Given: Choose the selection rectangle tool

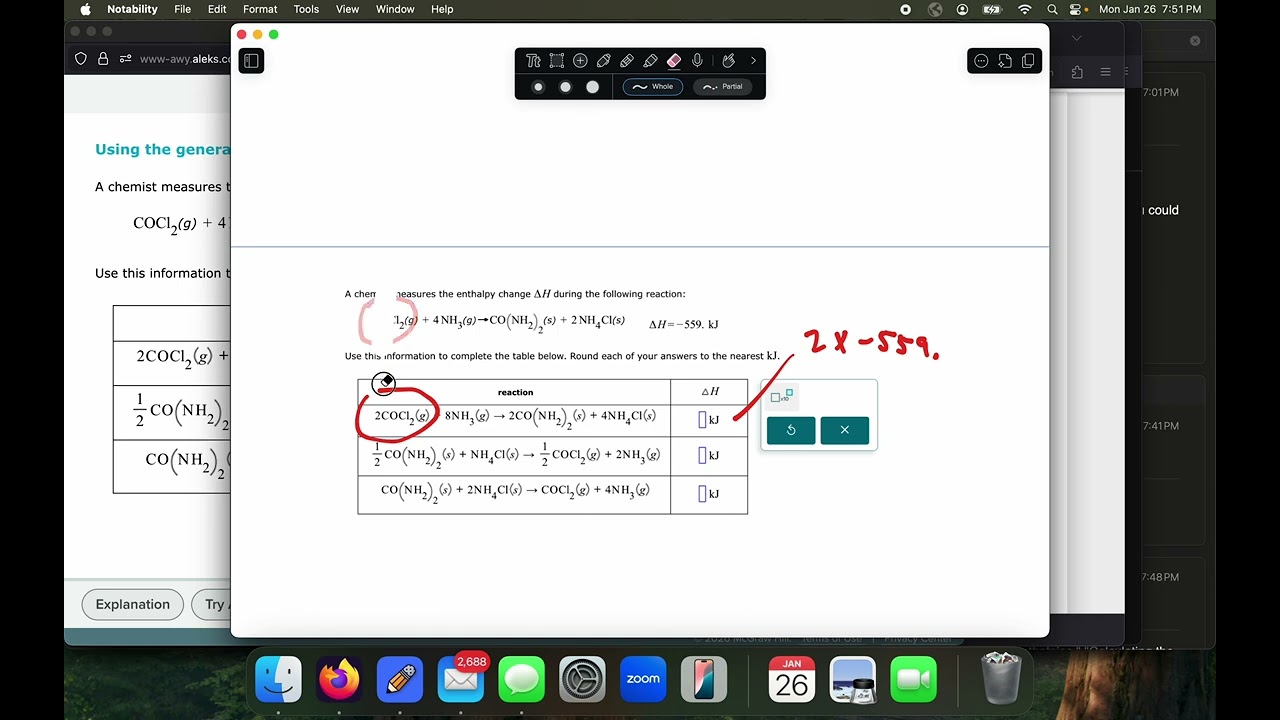Looking at the screenshot, I should pyautogui.click(x=557, y=61).
